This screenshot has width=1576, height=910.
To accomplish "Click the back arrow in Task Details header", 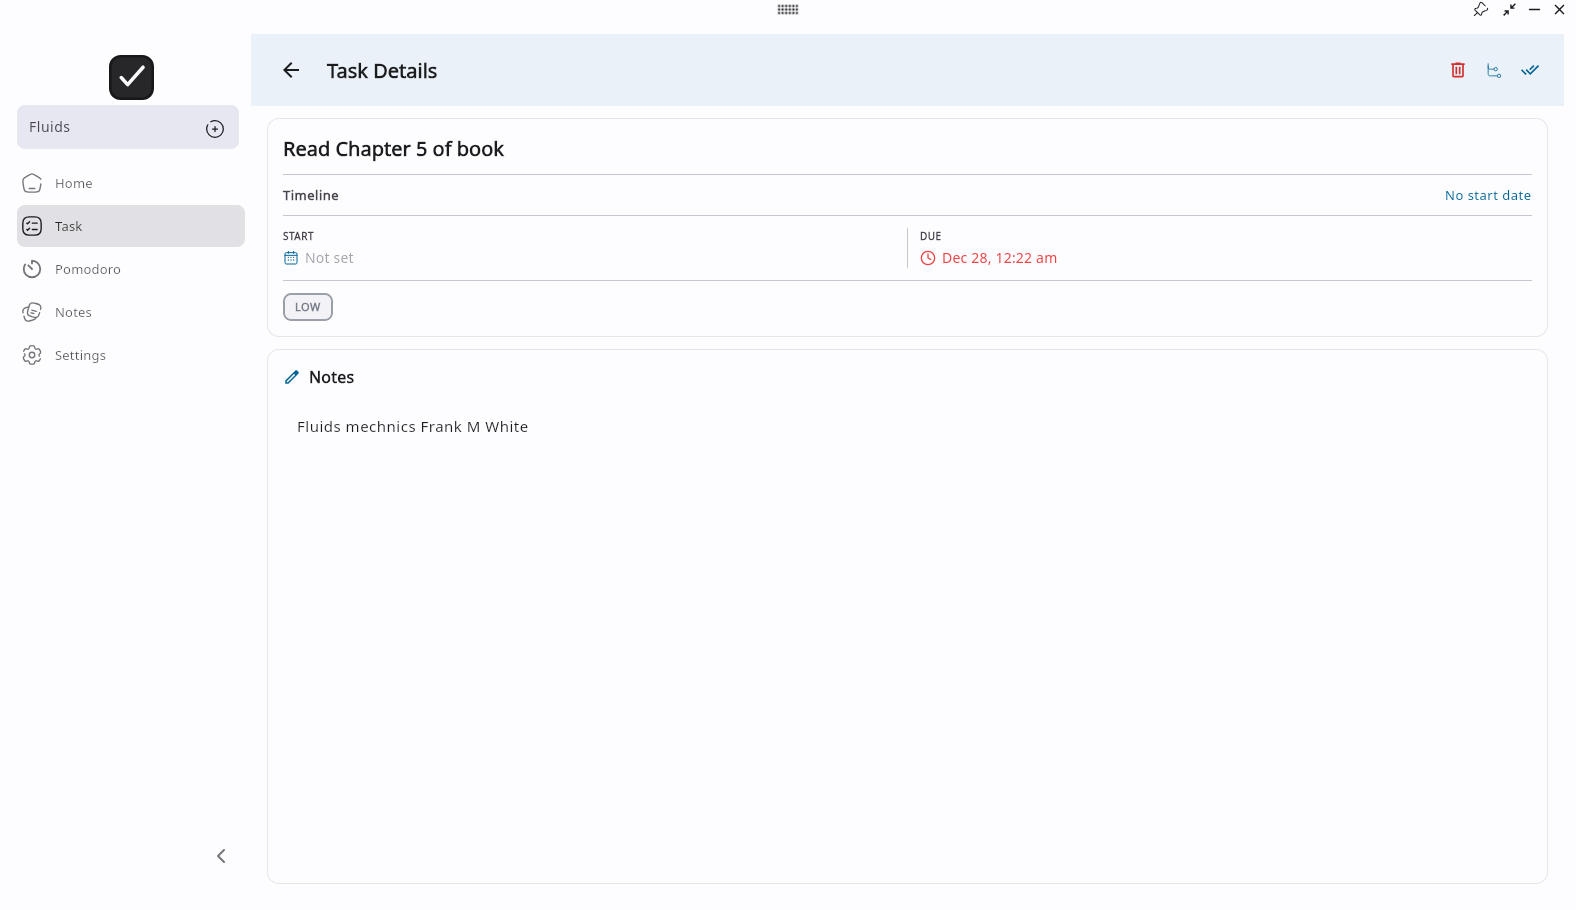I will (x=291, y=70).
